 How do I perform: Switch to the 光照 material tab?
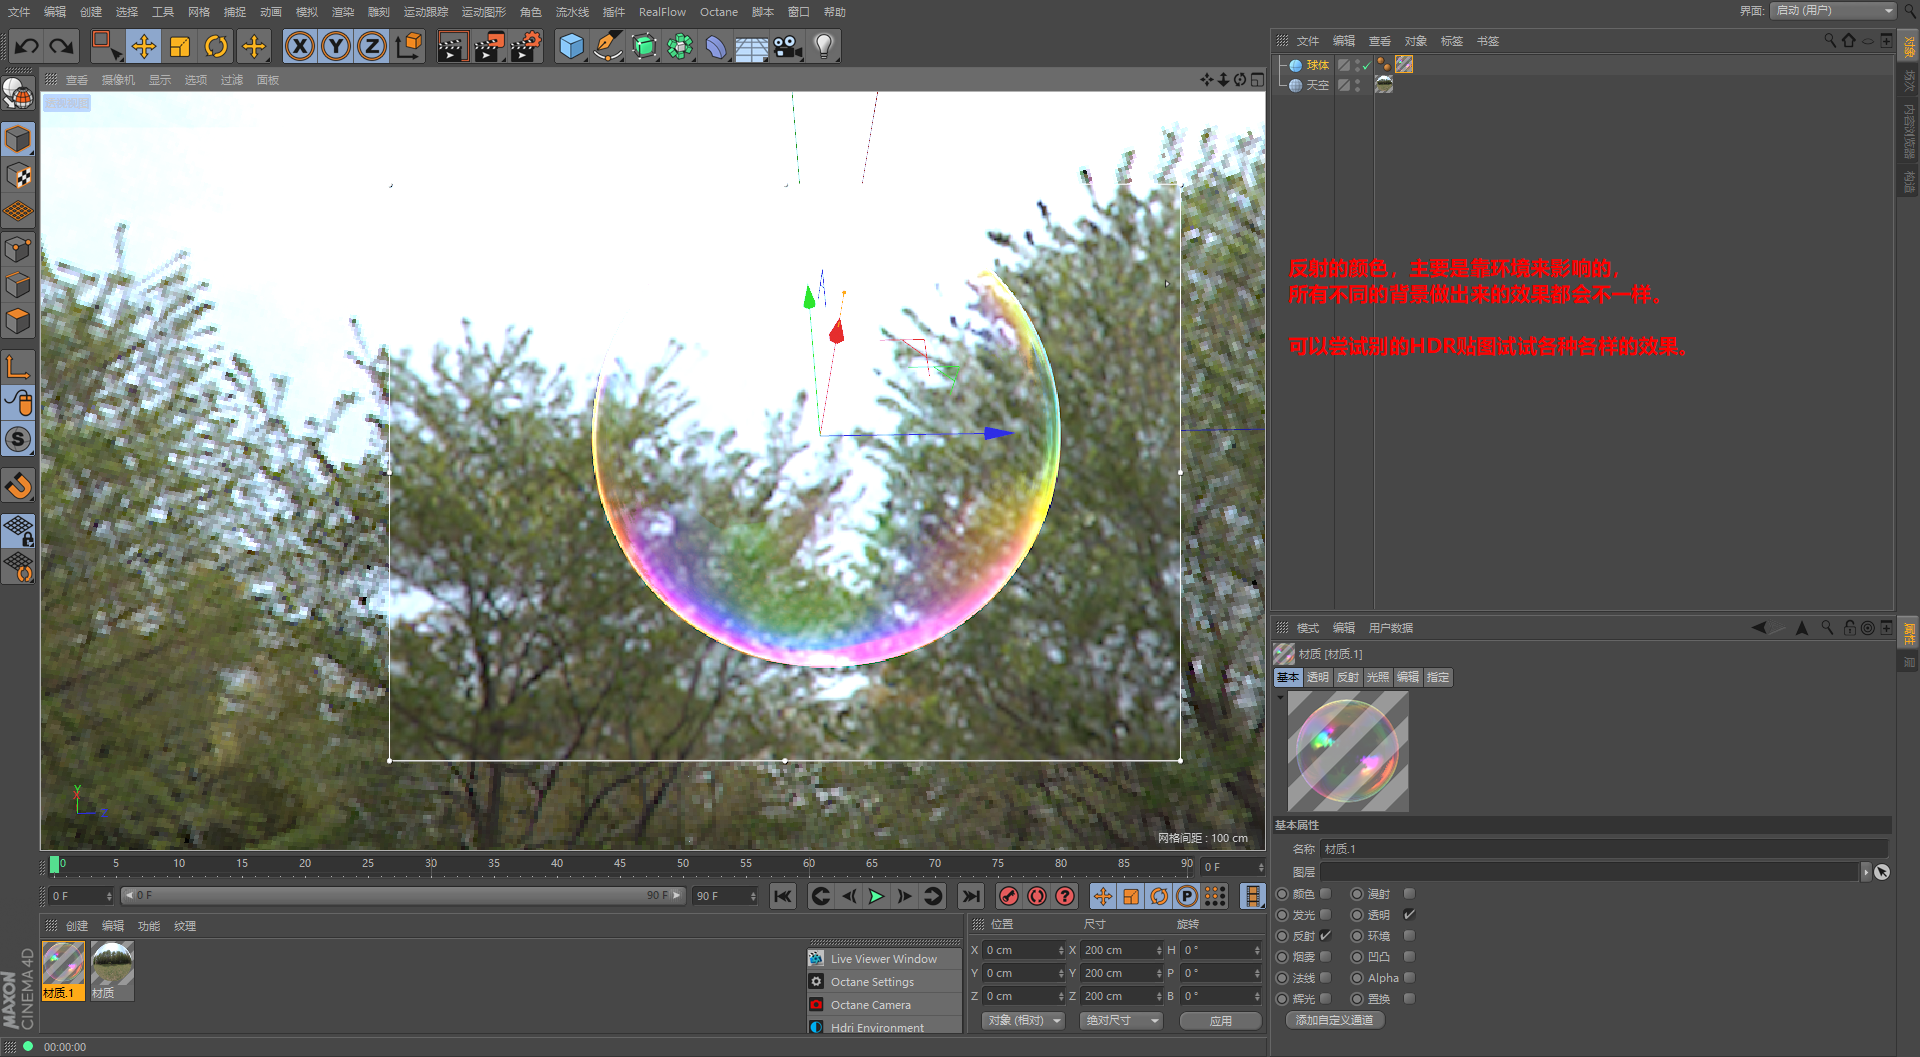pyautogui.click(x=1378, y=677)
